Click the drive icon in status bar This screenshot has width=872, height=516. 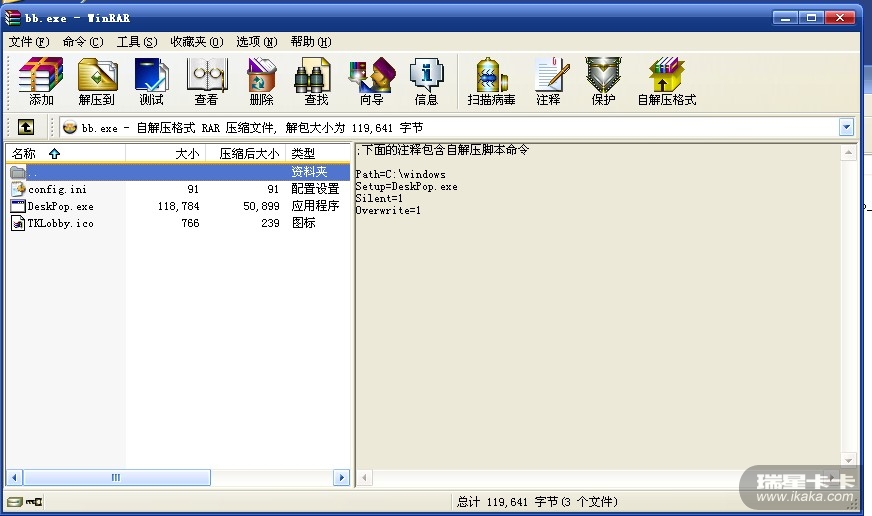[15, 502]
